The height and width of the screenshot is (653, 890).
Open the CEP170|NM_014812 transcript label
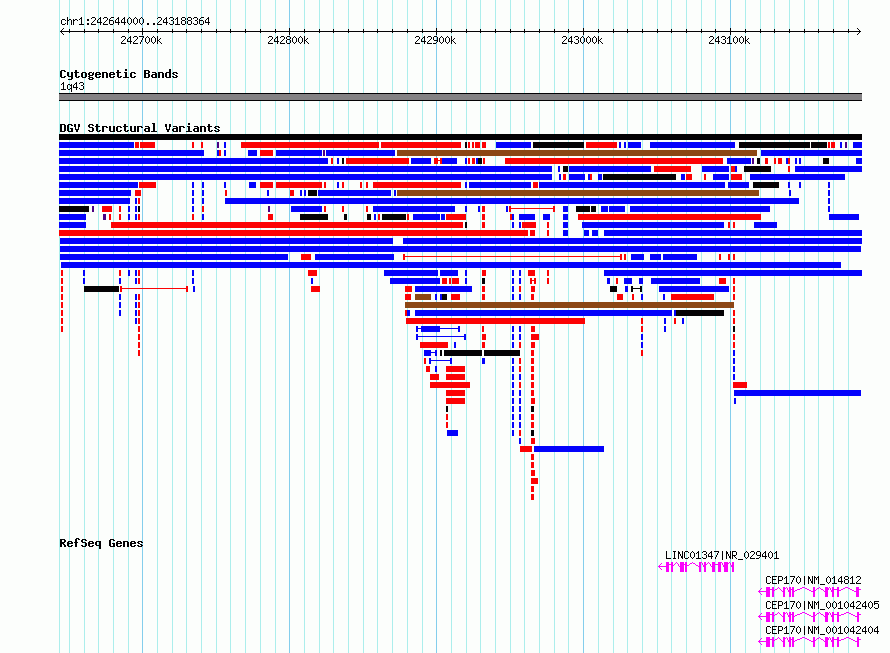click(x=813, y=580)
